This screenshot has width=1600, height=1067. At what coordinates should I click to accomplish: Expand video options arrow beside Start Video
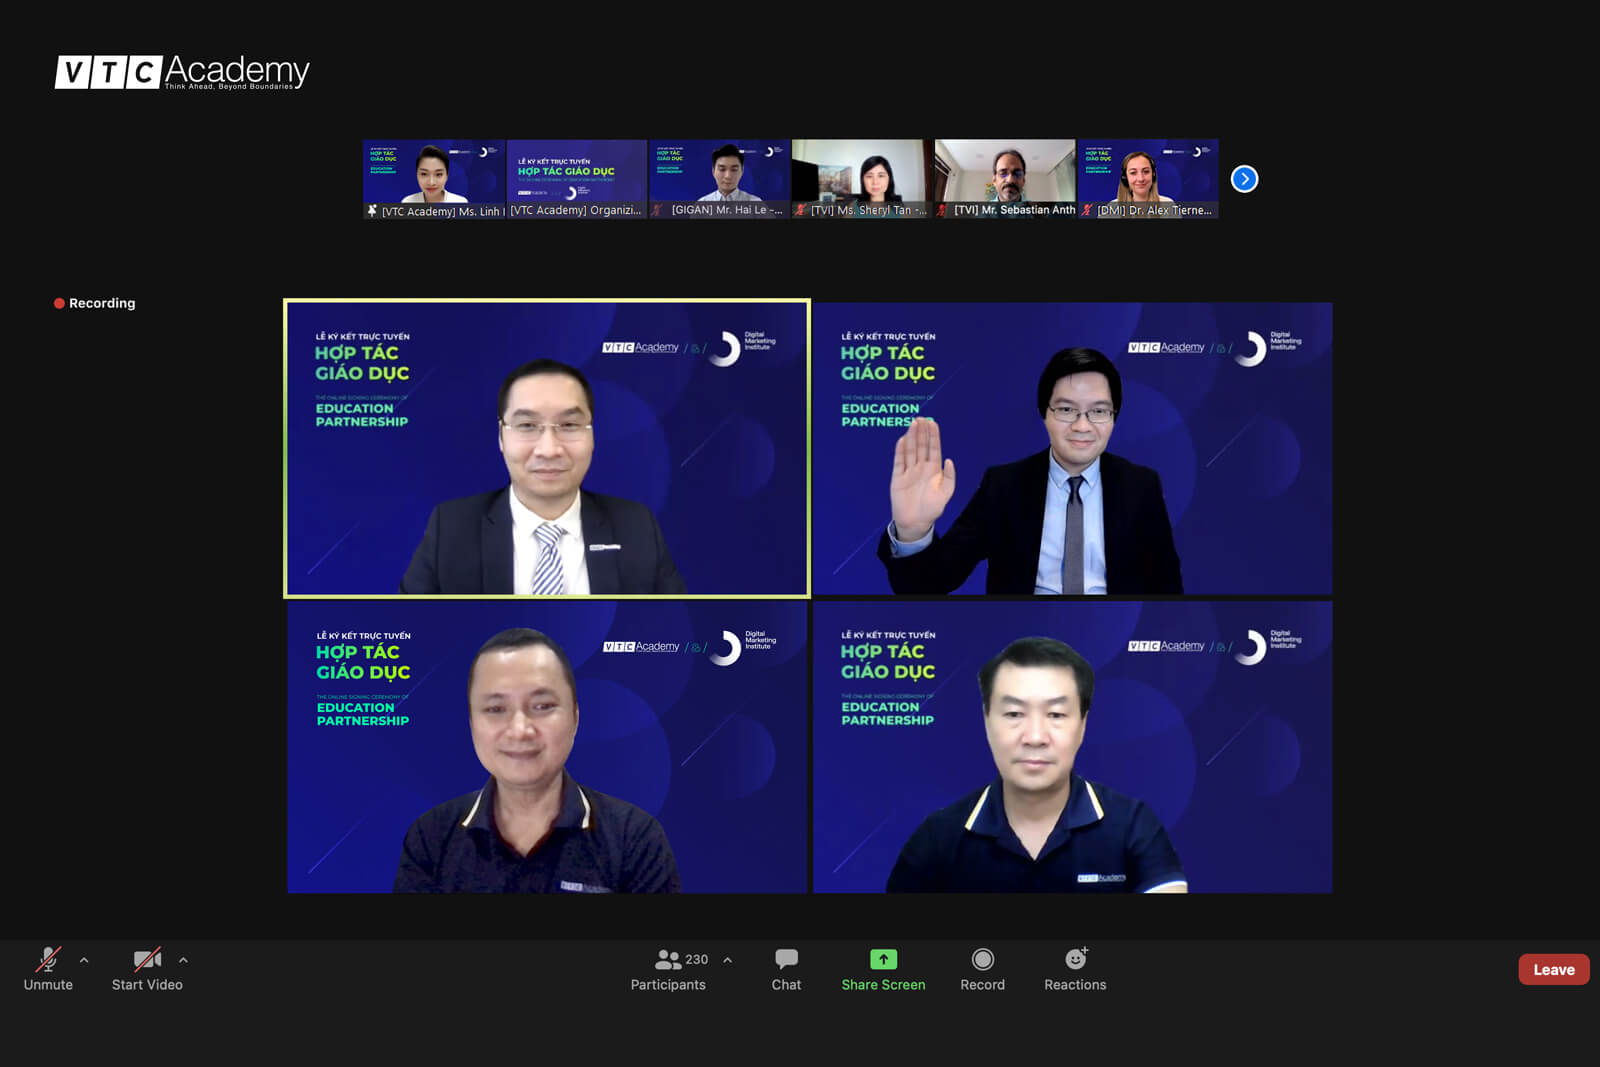tap(183, 960)
